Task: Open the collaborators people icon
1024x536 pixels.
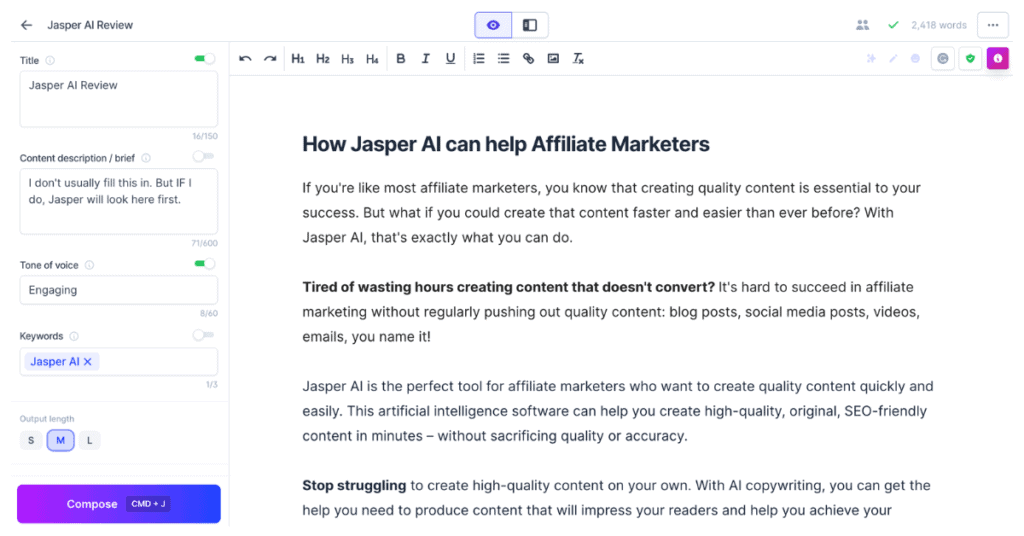Action: [x=862, y=25]
